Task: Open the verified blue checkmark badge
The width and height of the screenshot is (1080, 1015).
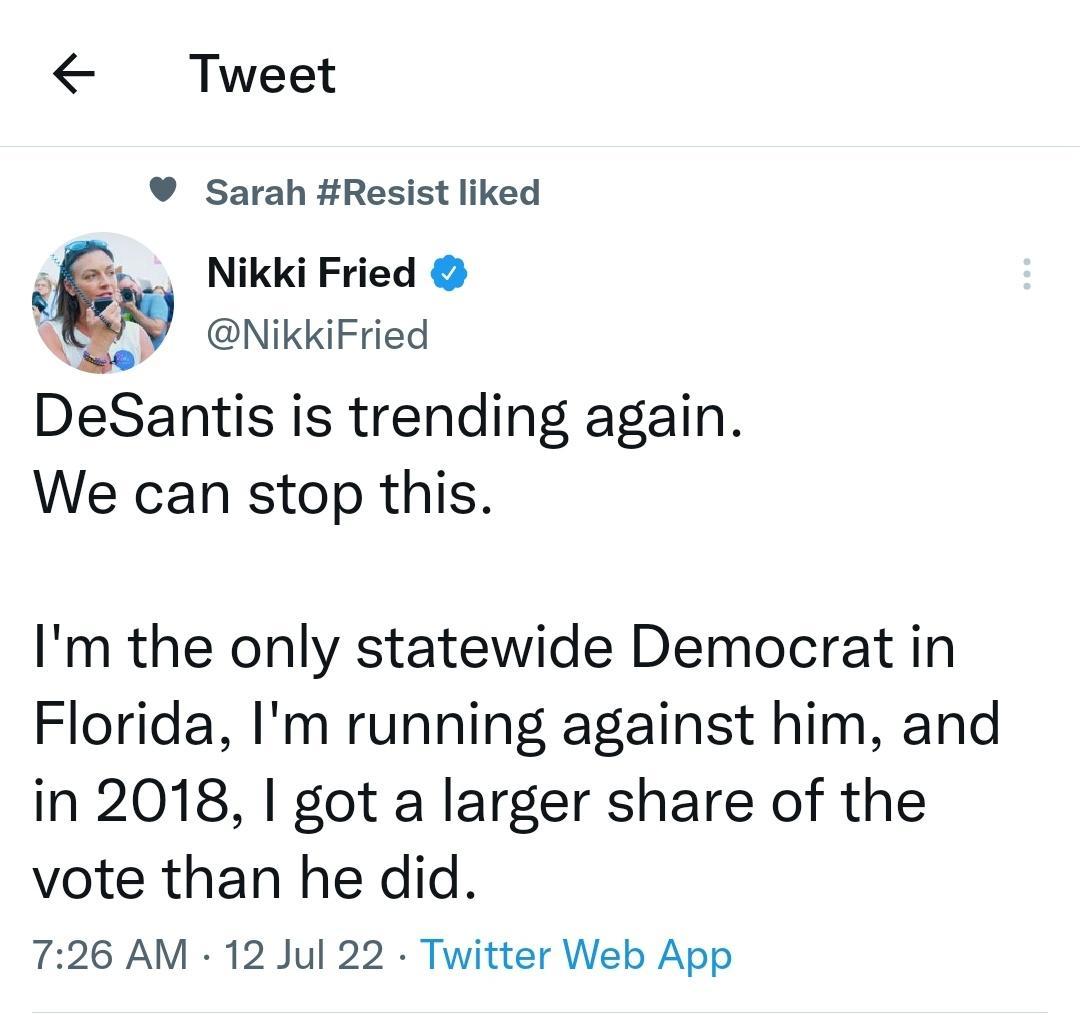Action: tap(449, 271)
